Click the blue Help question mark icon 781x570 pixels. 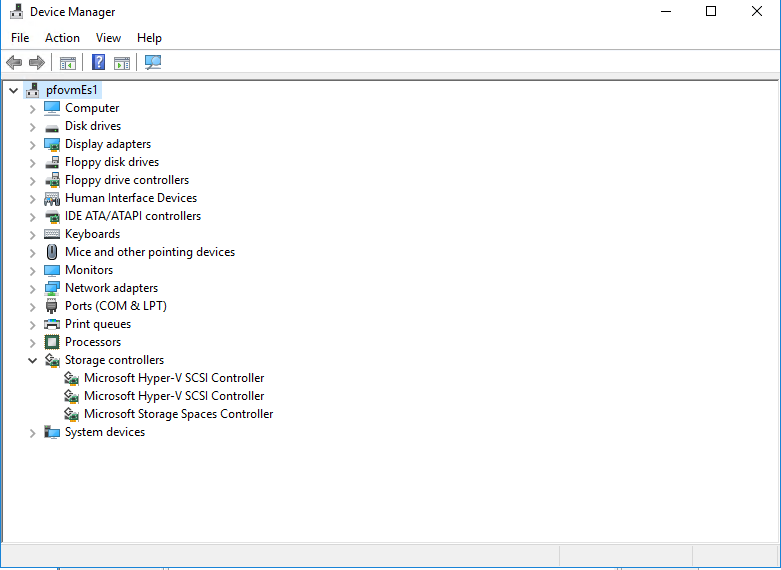(x=98, y=62)
